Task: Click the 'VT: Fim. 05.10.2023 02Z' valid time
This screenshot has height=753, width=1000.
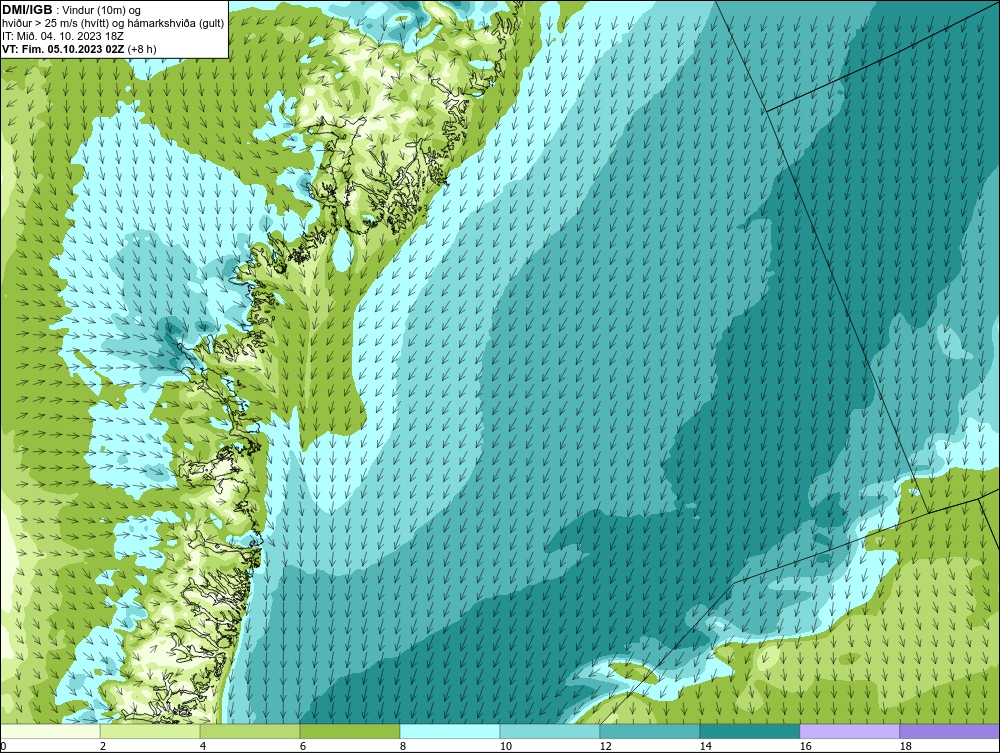Action: coord(63,49)
